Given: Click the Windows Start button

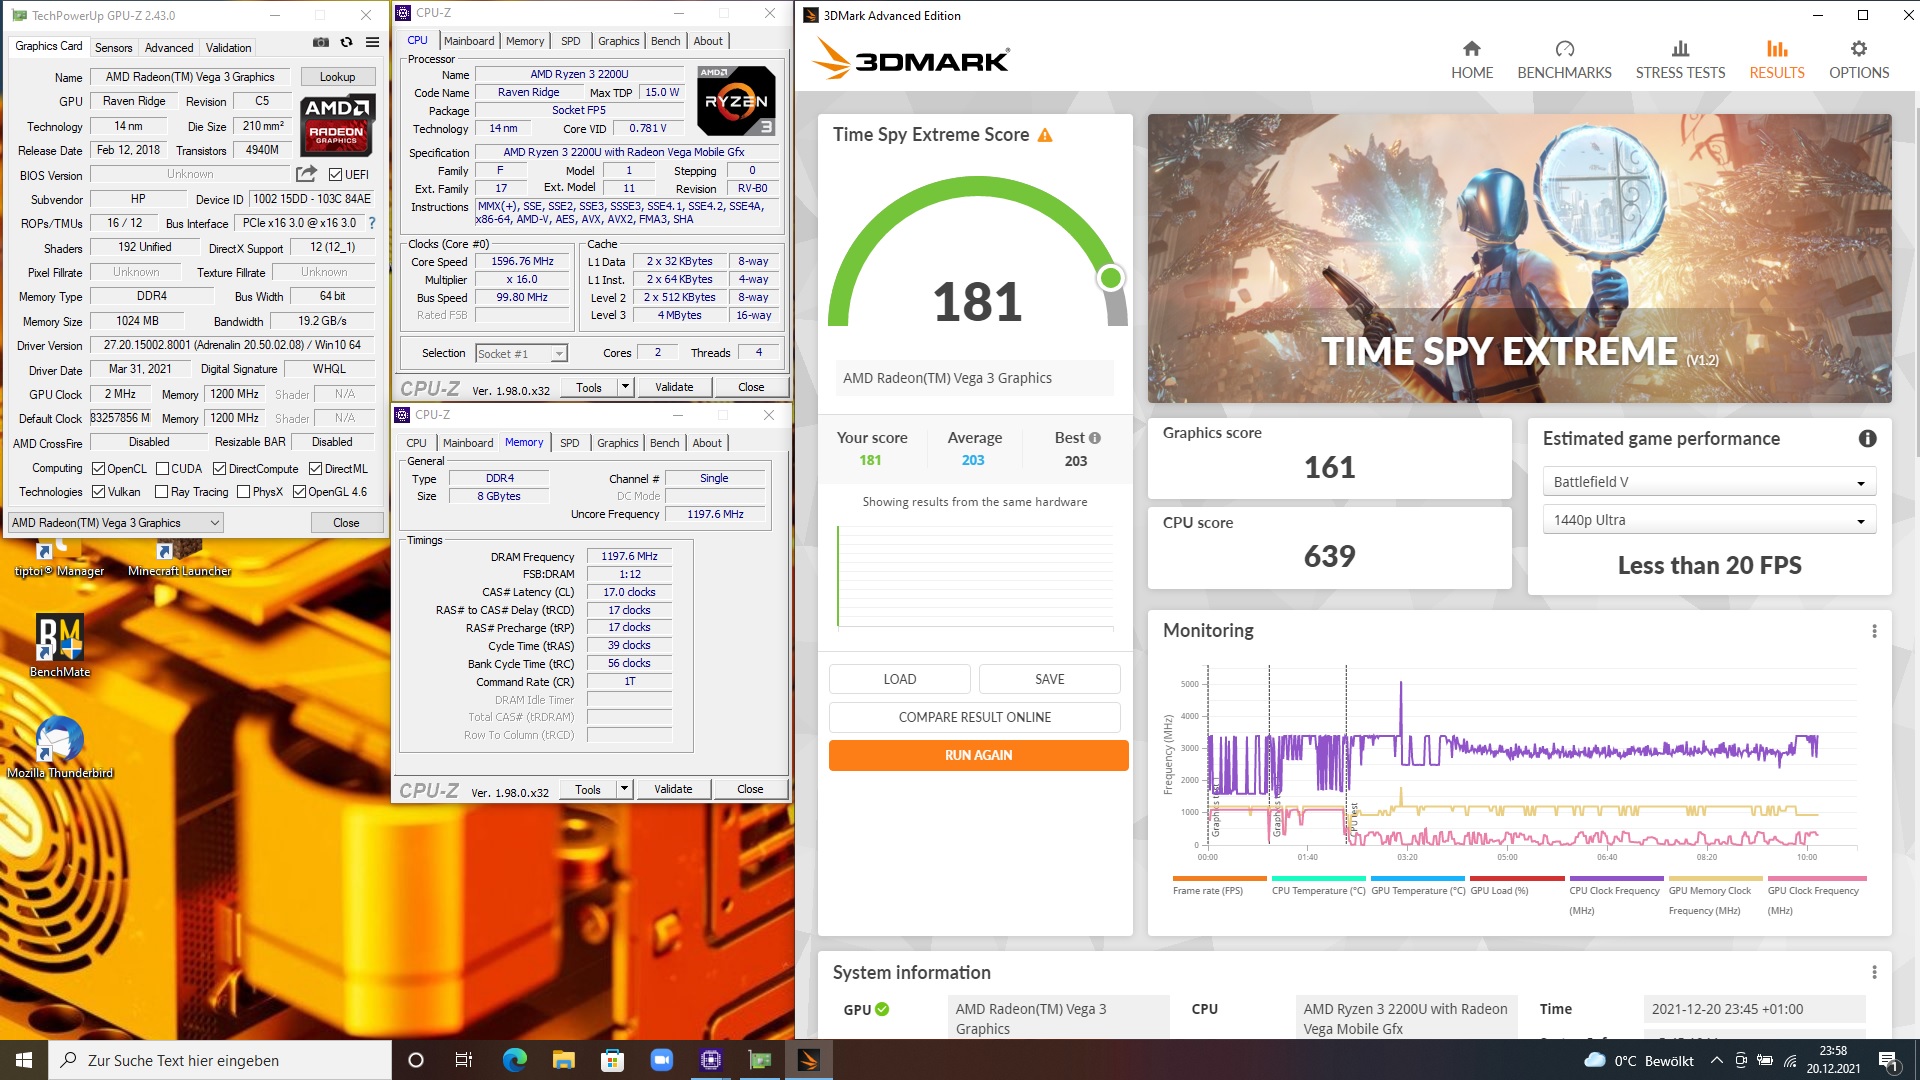Looking at the screenshot, I should coord(24,1060).
